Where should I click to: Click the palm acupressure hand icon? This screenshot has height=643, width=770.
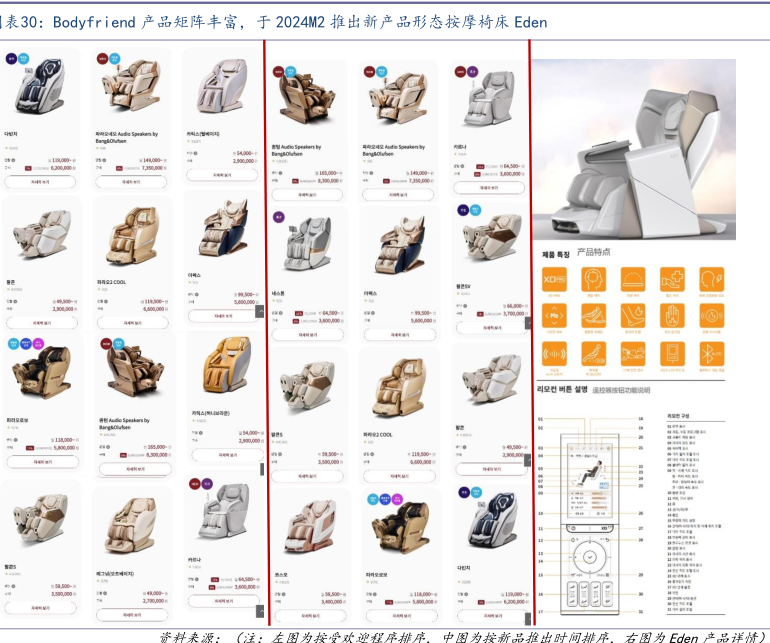coord(672,315)
